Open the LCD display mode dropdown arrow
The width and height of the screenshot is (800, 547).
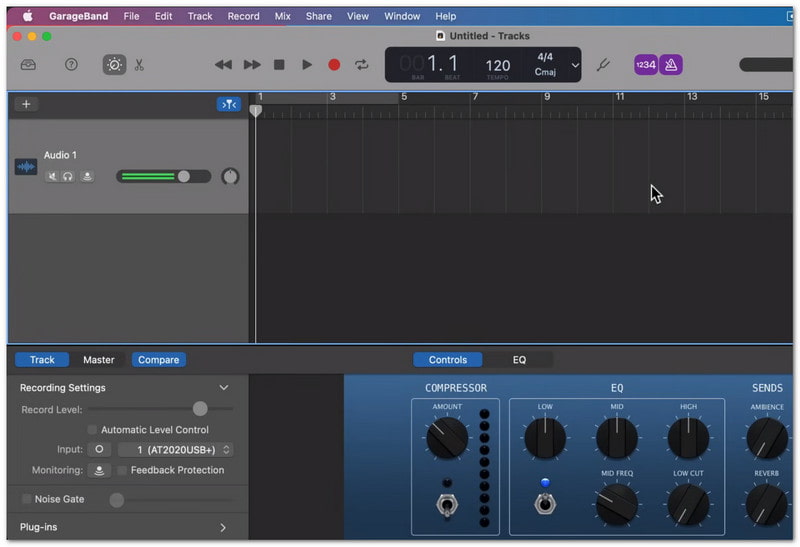(575, 65)
